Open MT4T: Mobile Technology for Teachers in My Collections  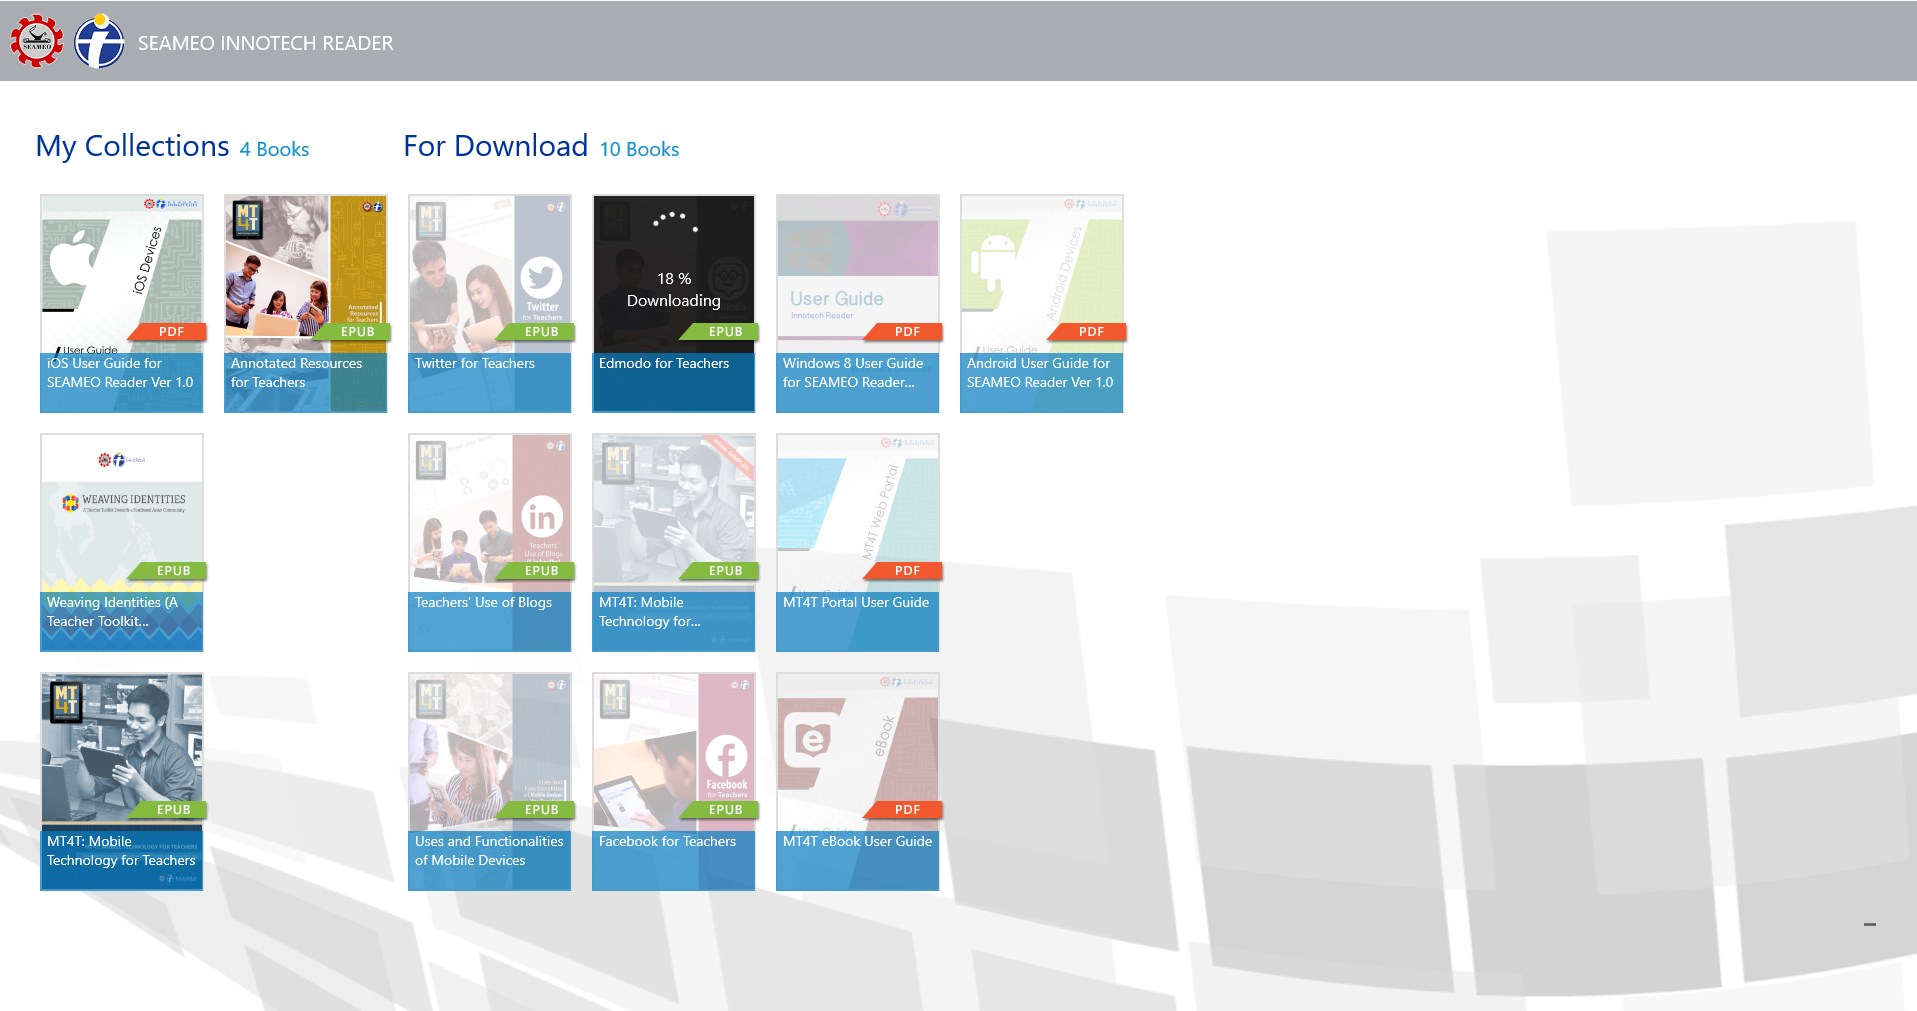pos(122,781)
